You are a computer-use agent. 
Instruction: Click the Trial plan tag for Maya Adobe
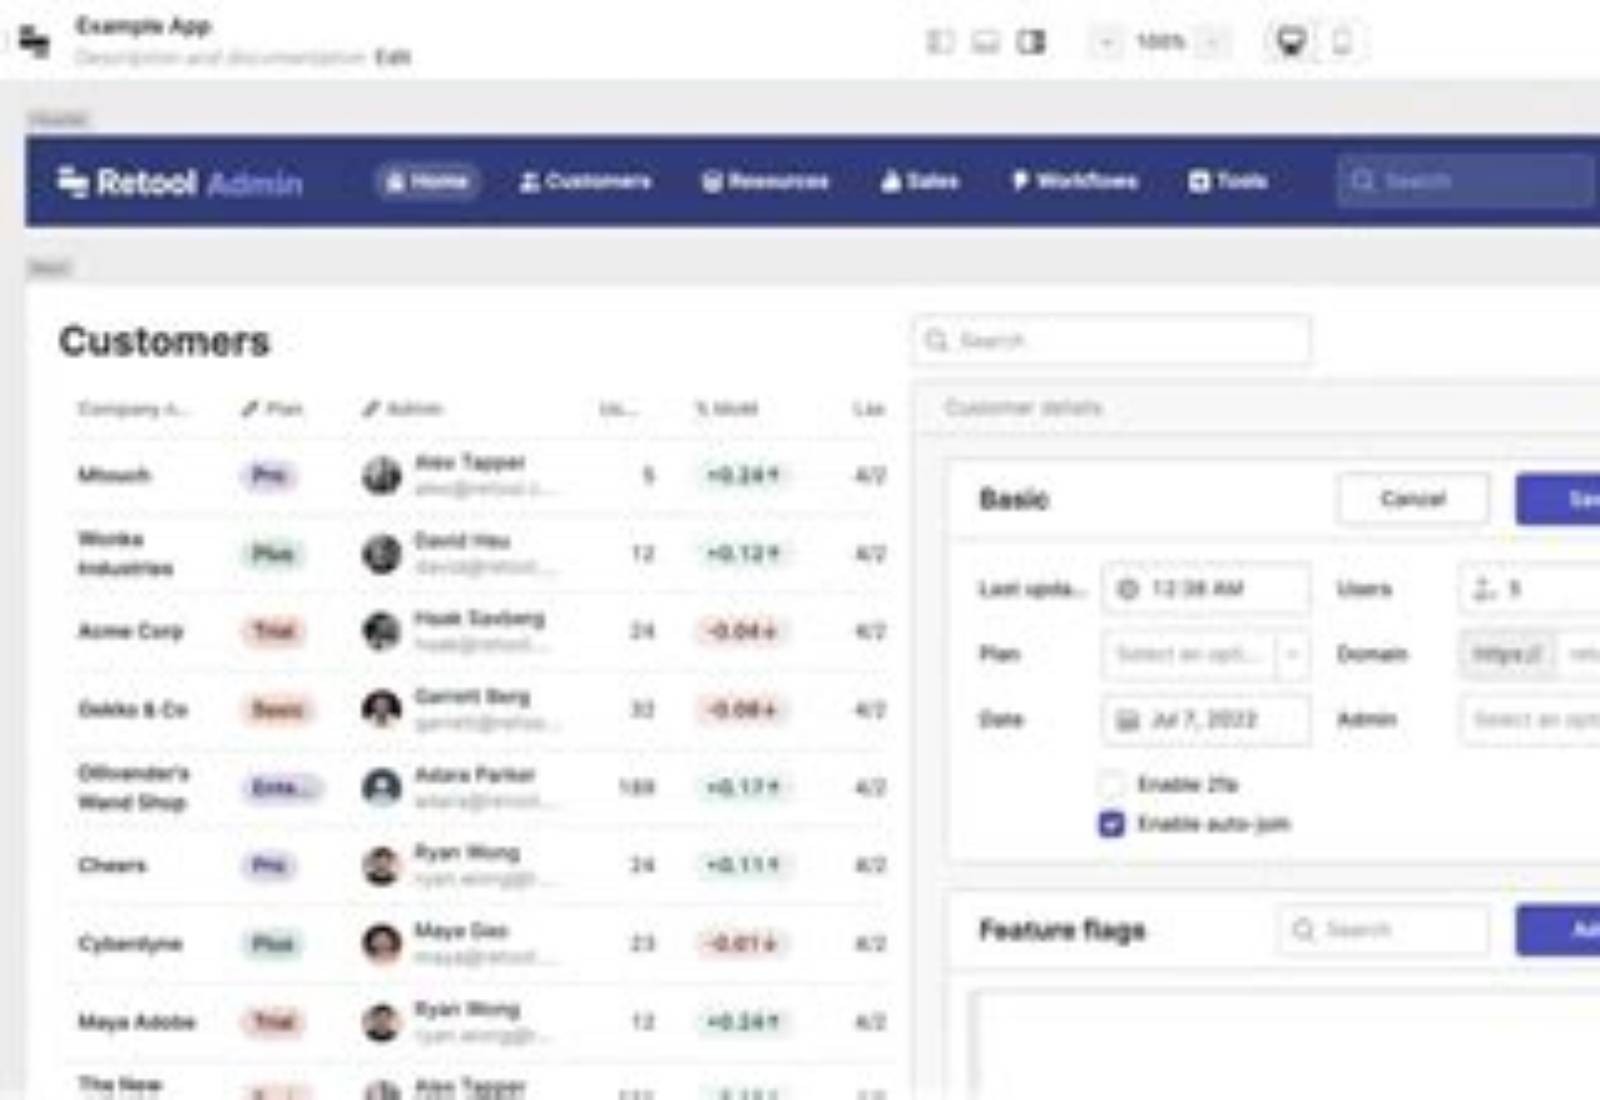pyautogui.click(x=274, y=1021)
